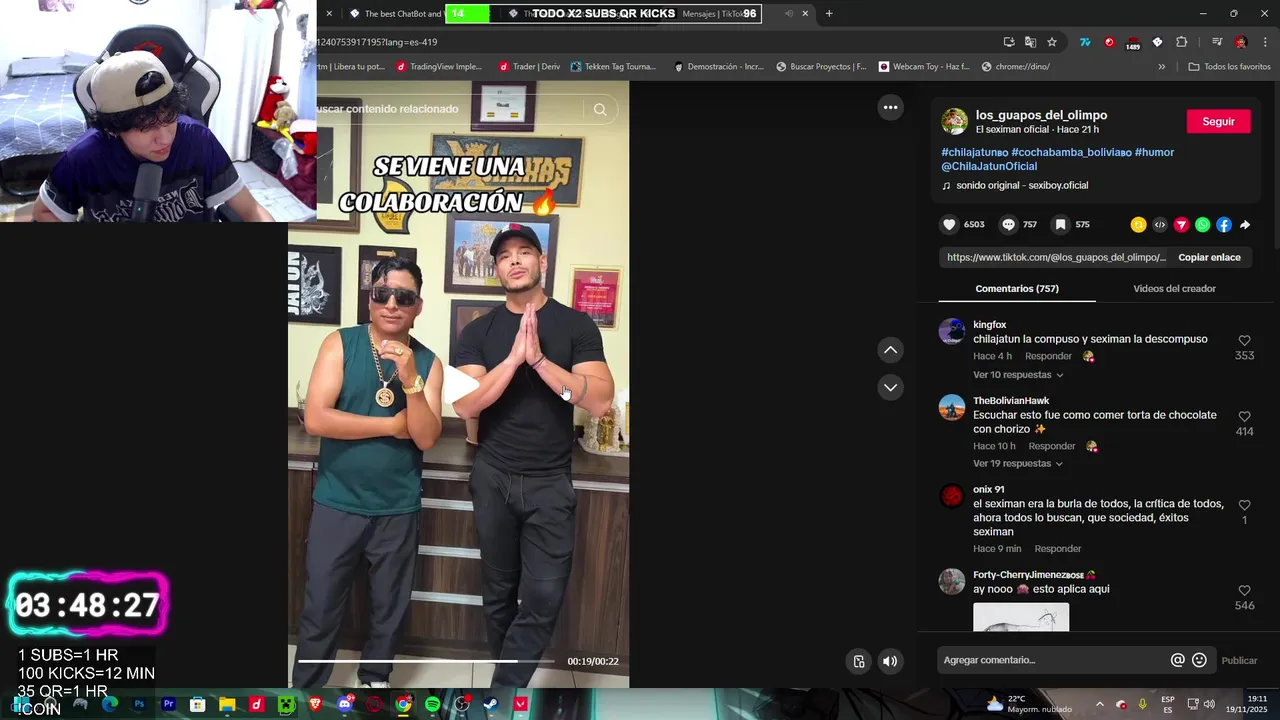Bookmark page with star icon in address bar
This screenshot has height=720, width=1280.
coord(1052,42)
